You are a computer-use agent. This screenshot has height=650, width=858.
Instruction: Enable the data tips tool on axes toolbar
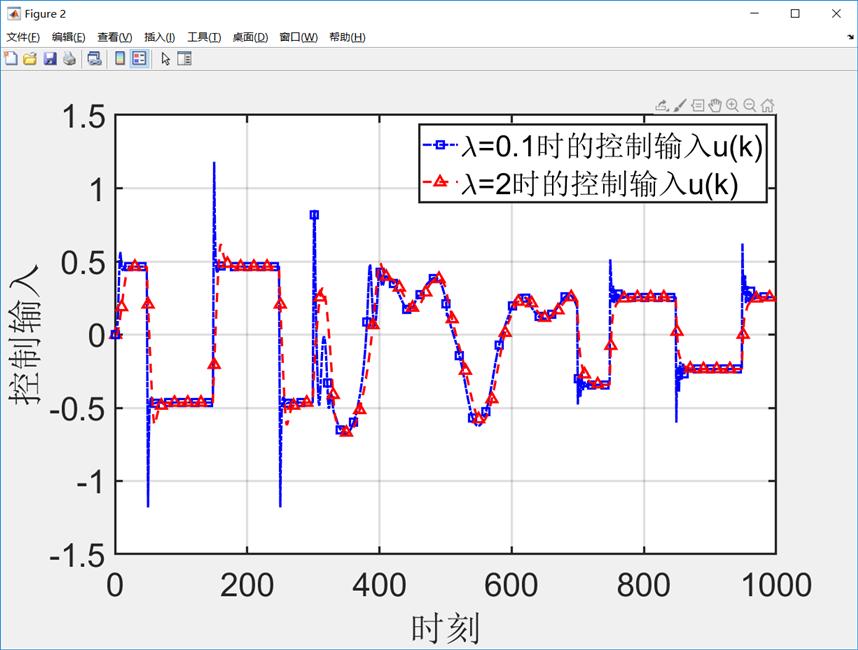coord(698,105)
